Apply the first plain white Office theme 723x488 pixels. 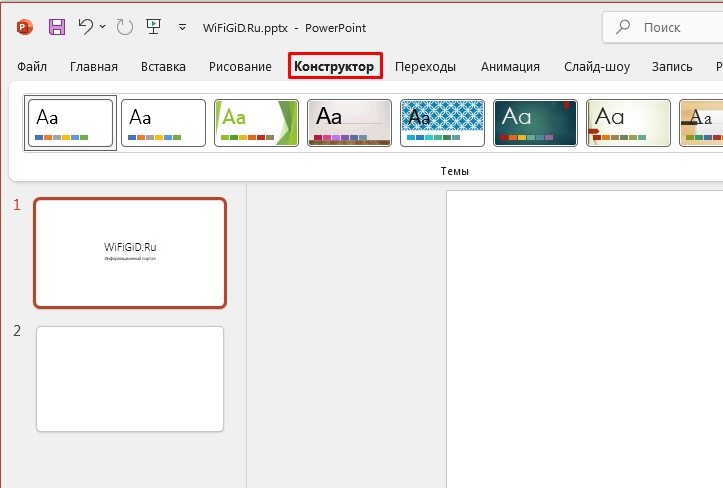pyautogui.click(x=70, y=123)
